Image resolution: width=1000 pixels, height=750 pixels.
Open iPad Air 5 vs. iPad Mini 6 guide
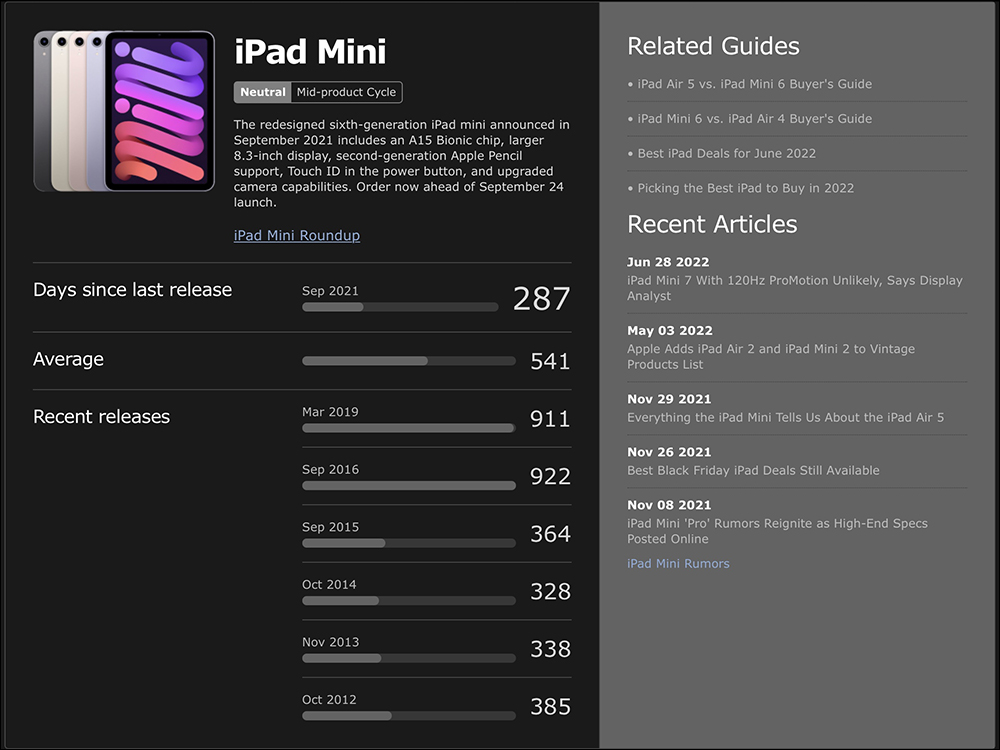(754, 84)
